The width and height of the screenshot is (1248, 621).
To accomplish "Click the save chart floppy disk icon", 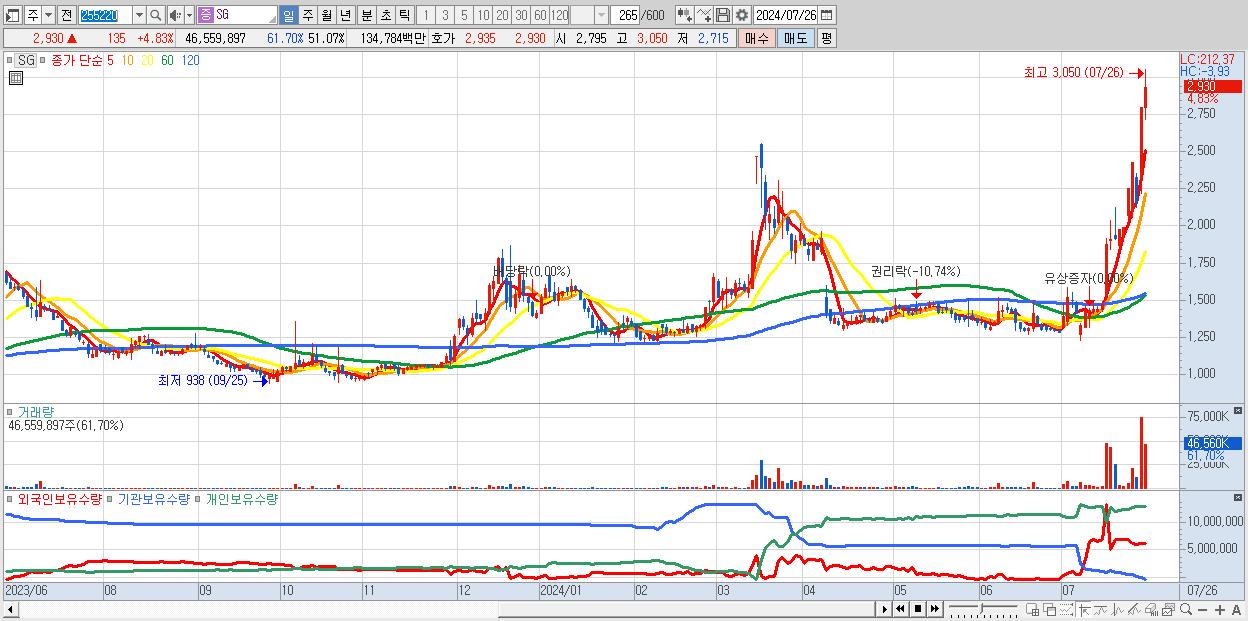I will tap(722, 15).
